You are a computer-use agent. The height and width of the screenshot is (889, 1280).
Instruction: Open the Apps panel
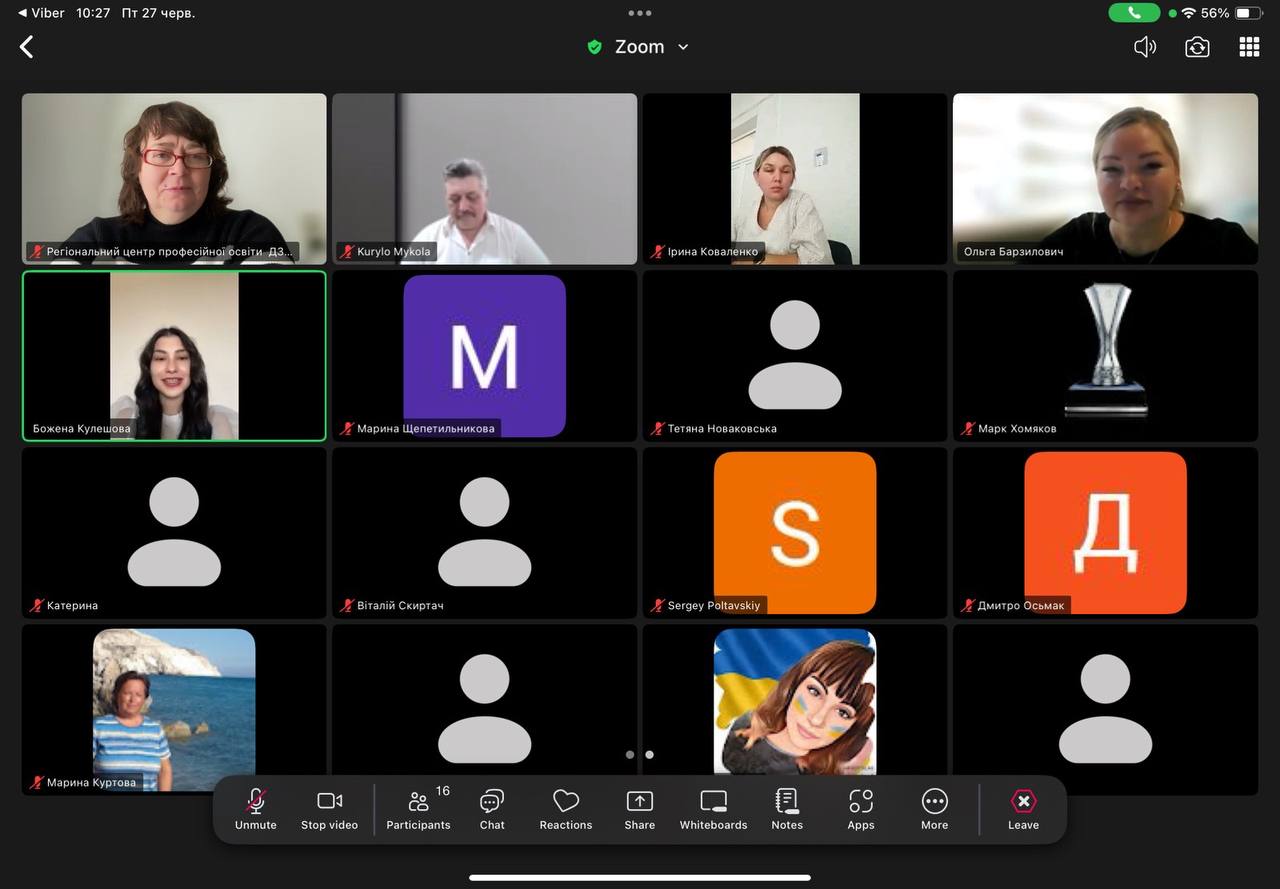click(x=861, y=809)
